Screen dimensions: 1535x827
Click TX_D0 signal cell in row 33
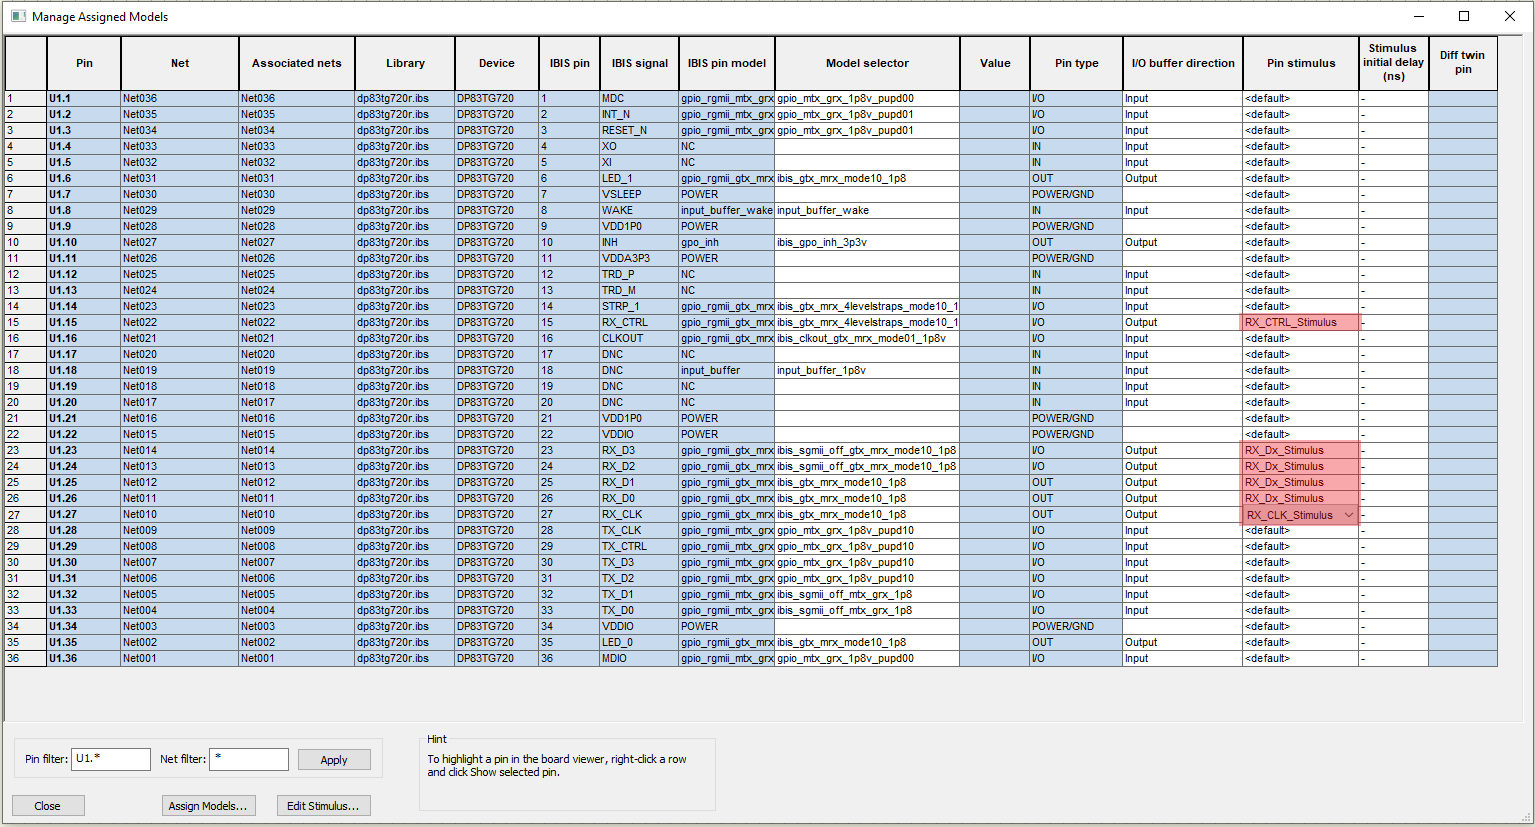pos(640,610)
